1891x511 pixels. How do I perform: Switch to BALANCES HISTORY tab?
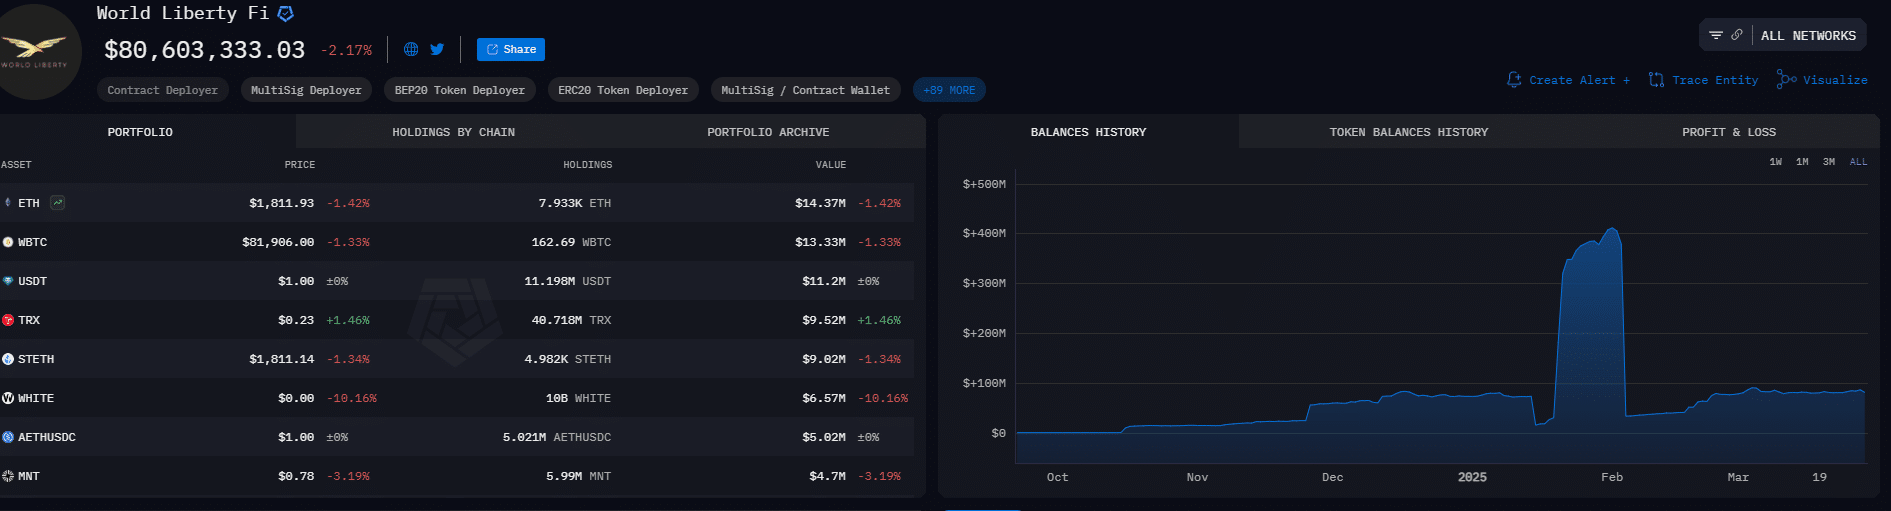(1088, 132)
